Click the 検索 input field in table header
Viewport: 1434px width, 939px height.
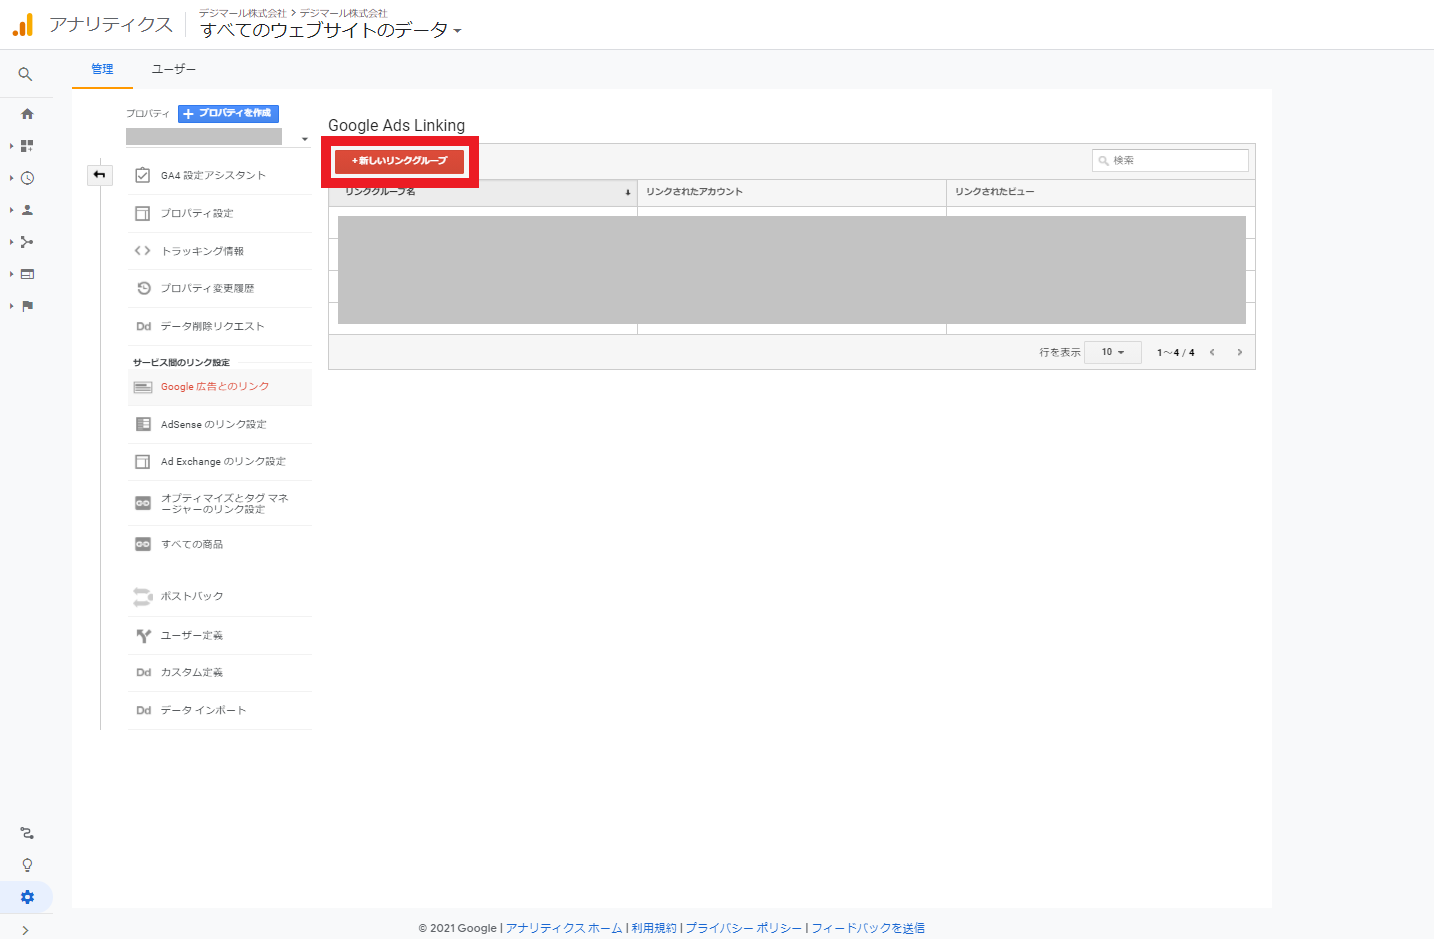point(1170,160)
